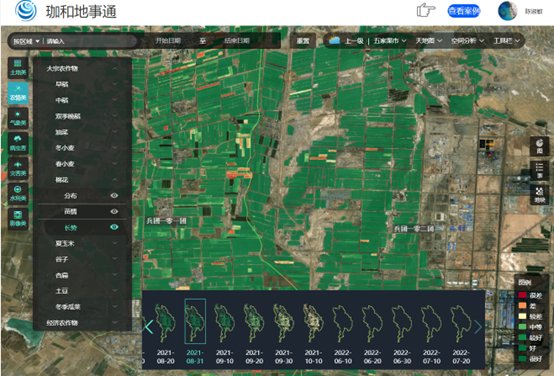Select the 农情类 sidebar icon
Screen dimensions: 554x376
point(18,93)
